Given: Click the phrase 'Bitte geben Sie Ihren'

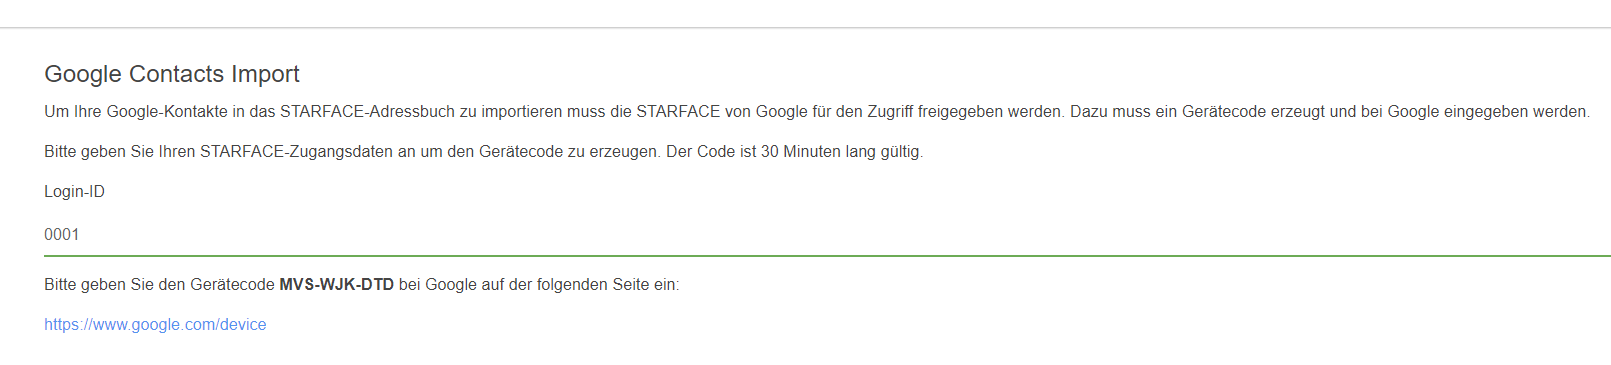Looking at the screenshot, I should [x=120, y=151].
